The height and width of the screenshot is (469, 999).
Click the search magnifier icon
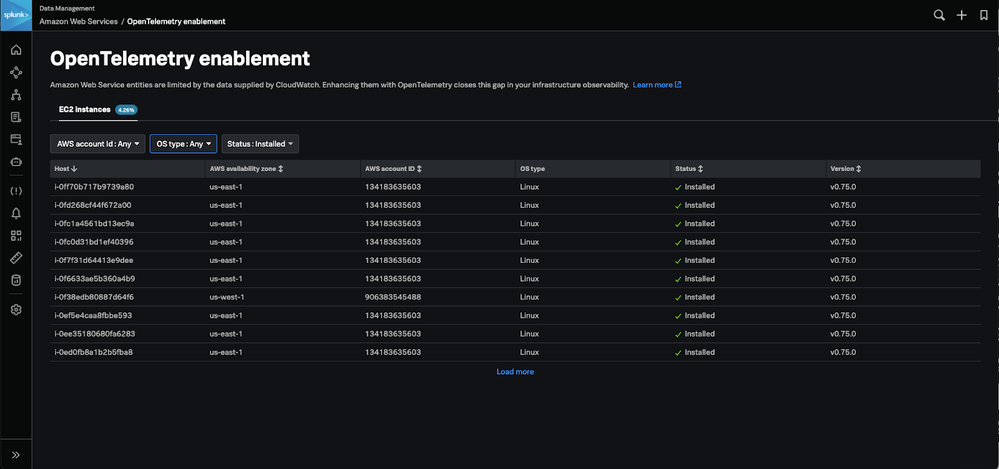point(939,15)
